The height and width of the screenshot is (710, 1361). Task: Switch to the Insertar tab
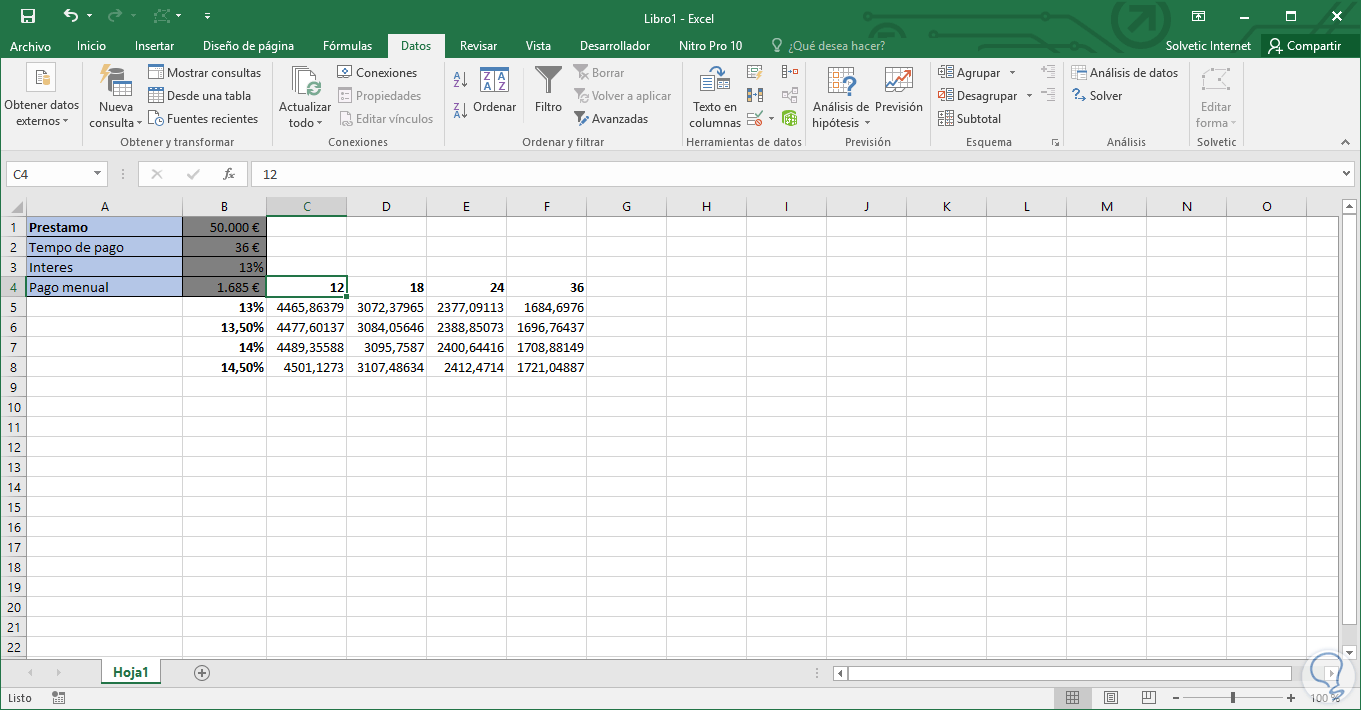point(154,46)
